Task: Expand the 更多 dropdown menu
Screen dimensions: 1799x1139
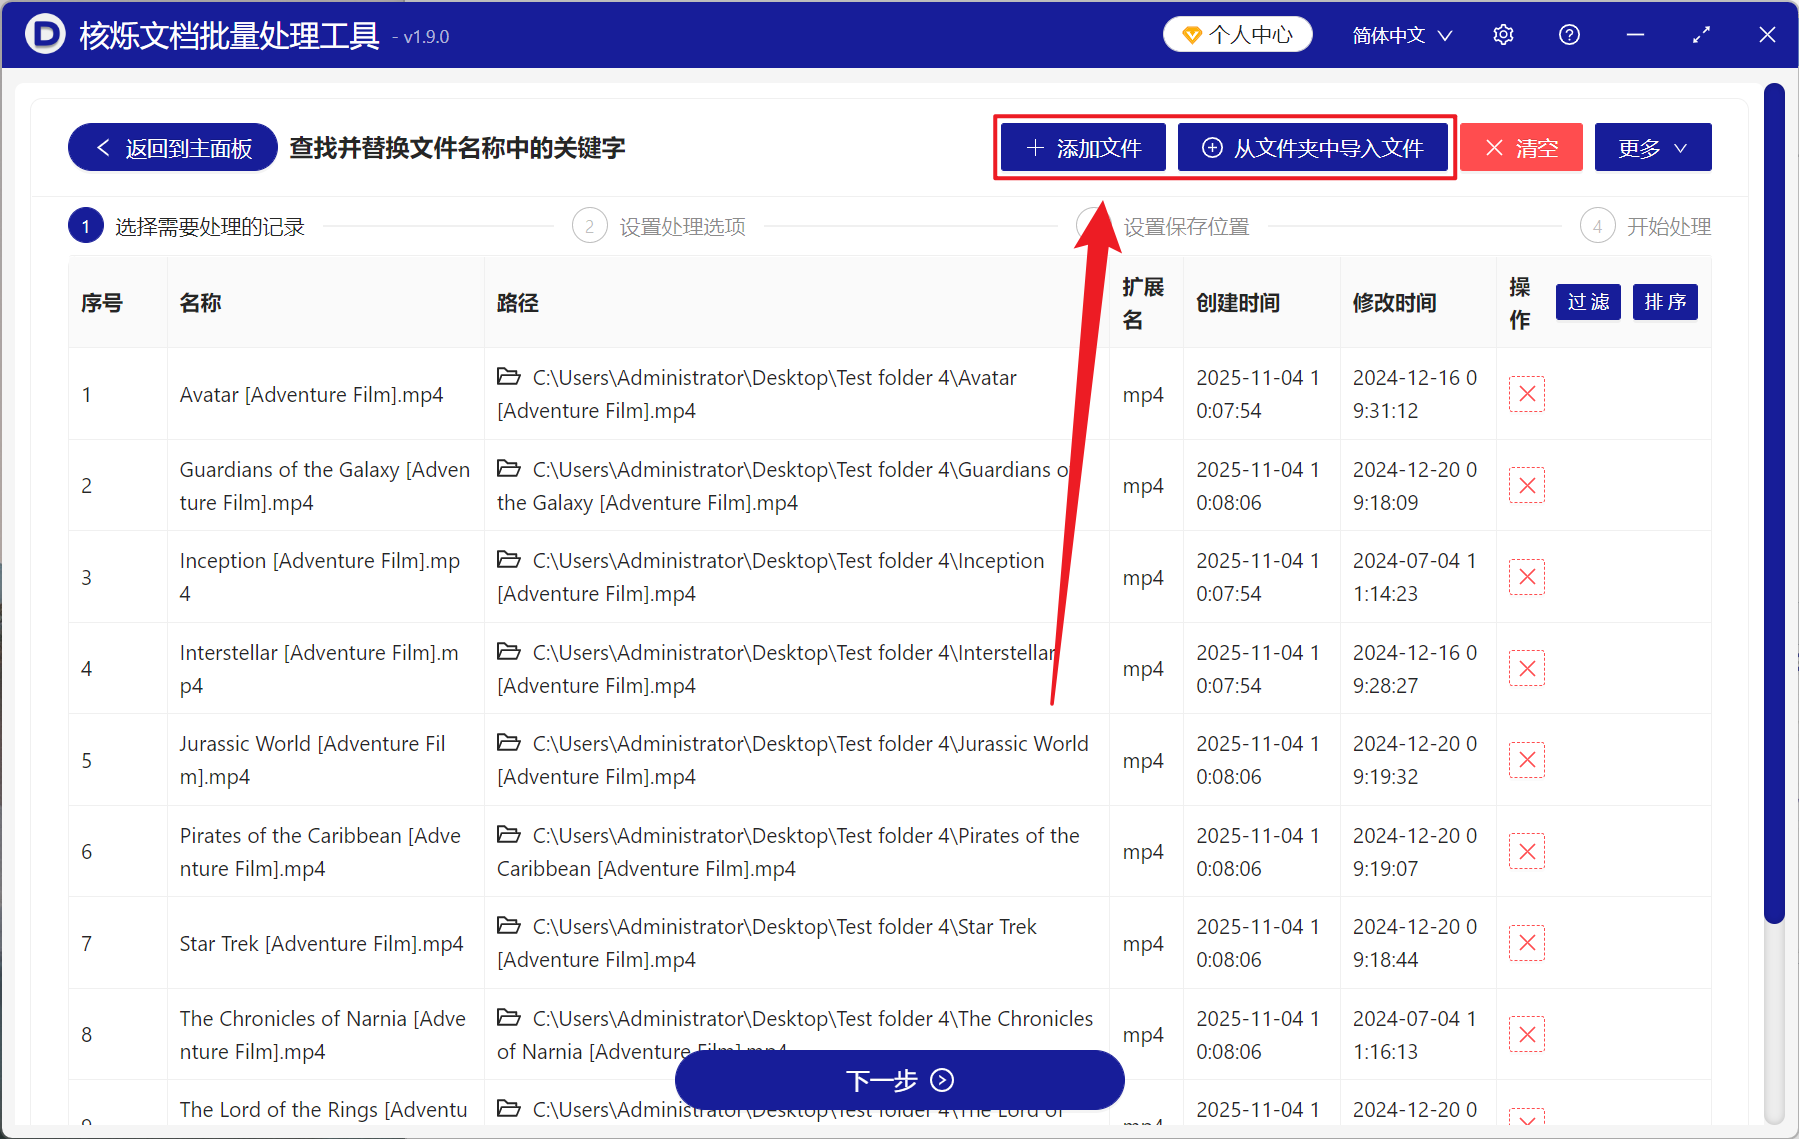Action: point(1651,147)
